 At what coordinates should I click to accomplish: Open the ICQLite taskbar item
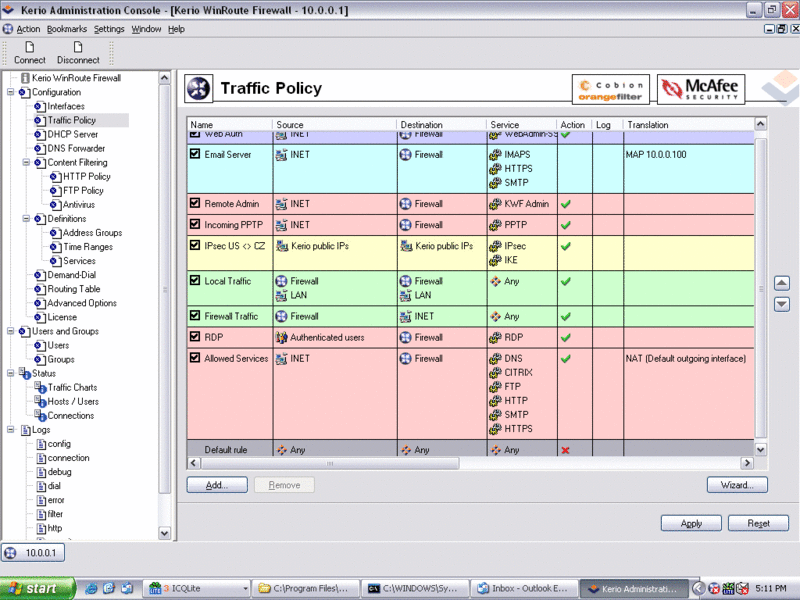click(x=198, y=588)
